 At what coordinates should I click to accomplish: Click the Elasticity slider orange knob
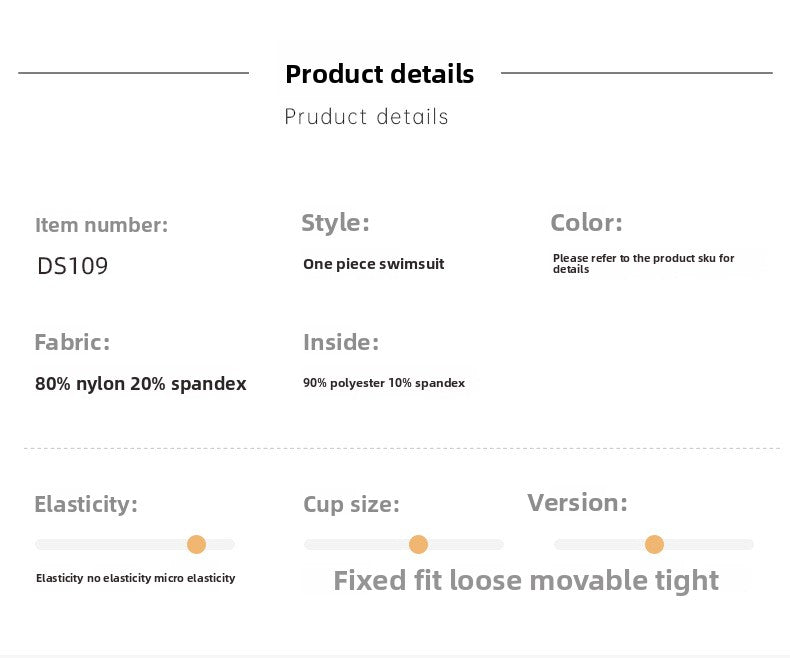coord(196,544)
